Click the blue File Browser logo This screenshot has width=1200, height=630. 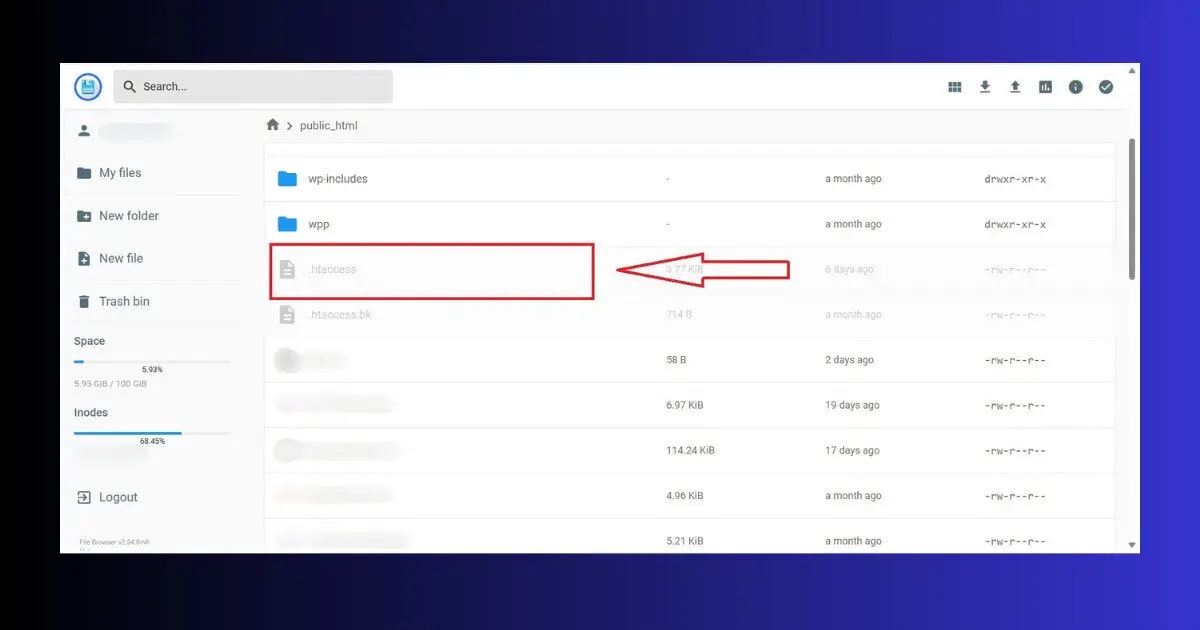point(87,86)
